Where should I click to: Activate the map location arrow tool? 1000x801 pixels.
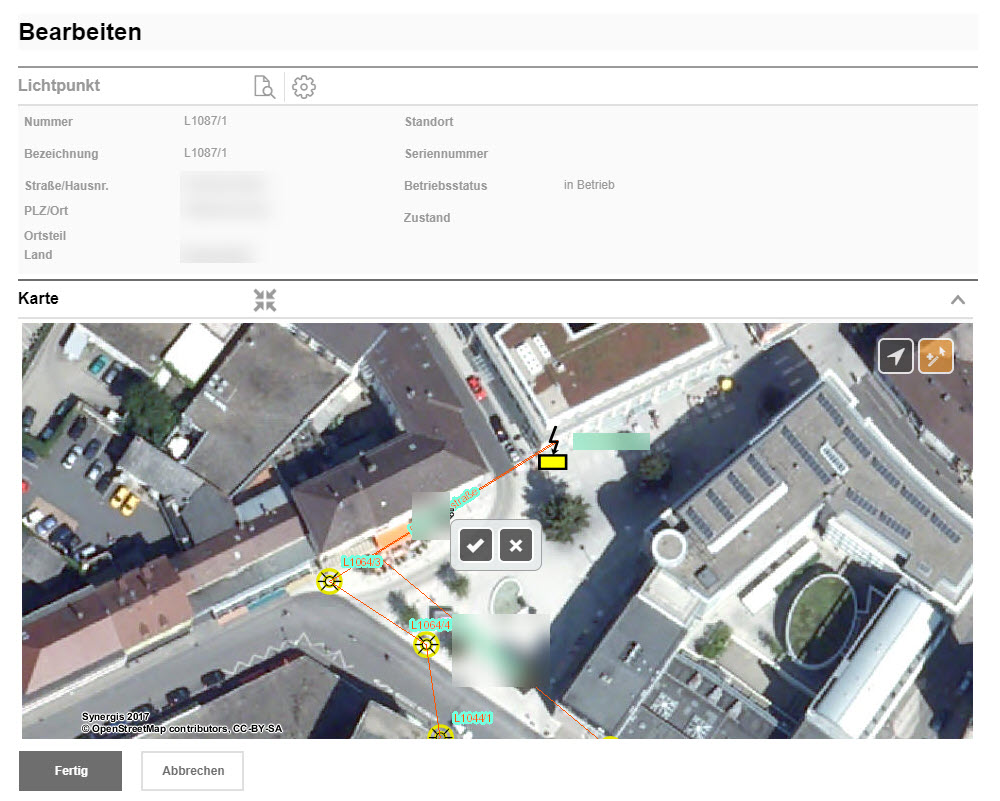[896, 357]
